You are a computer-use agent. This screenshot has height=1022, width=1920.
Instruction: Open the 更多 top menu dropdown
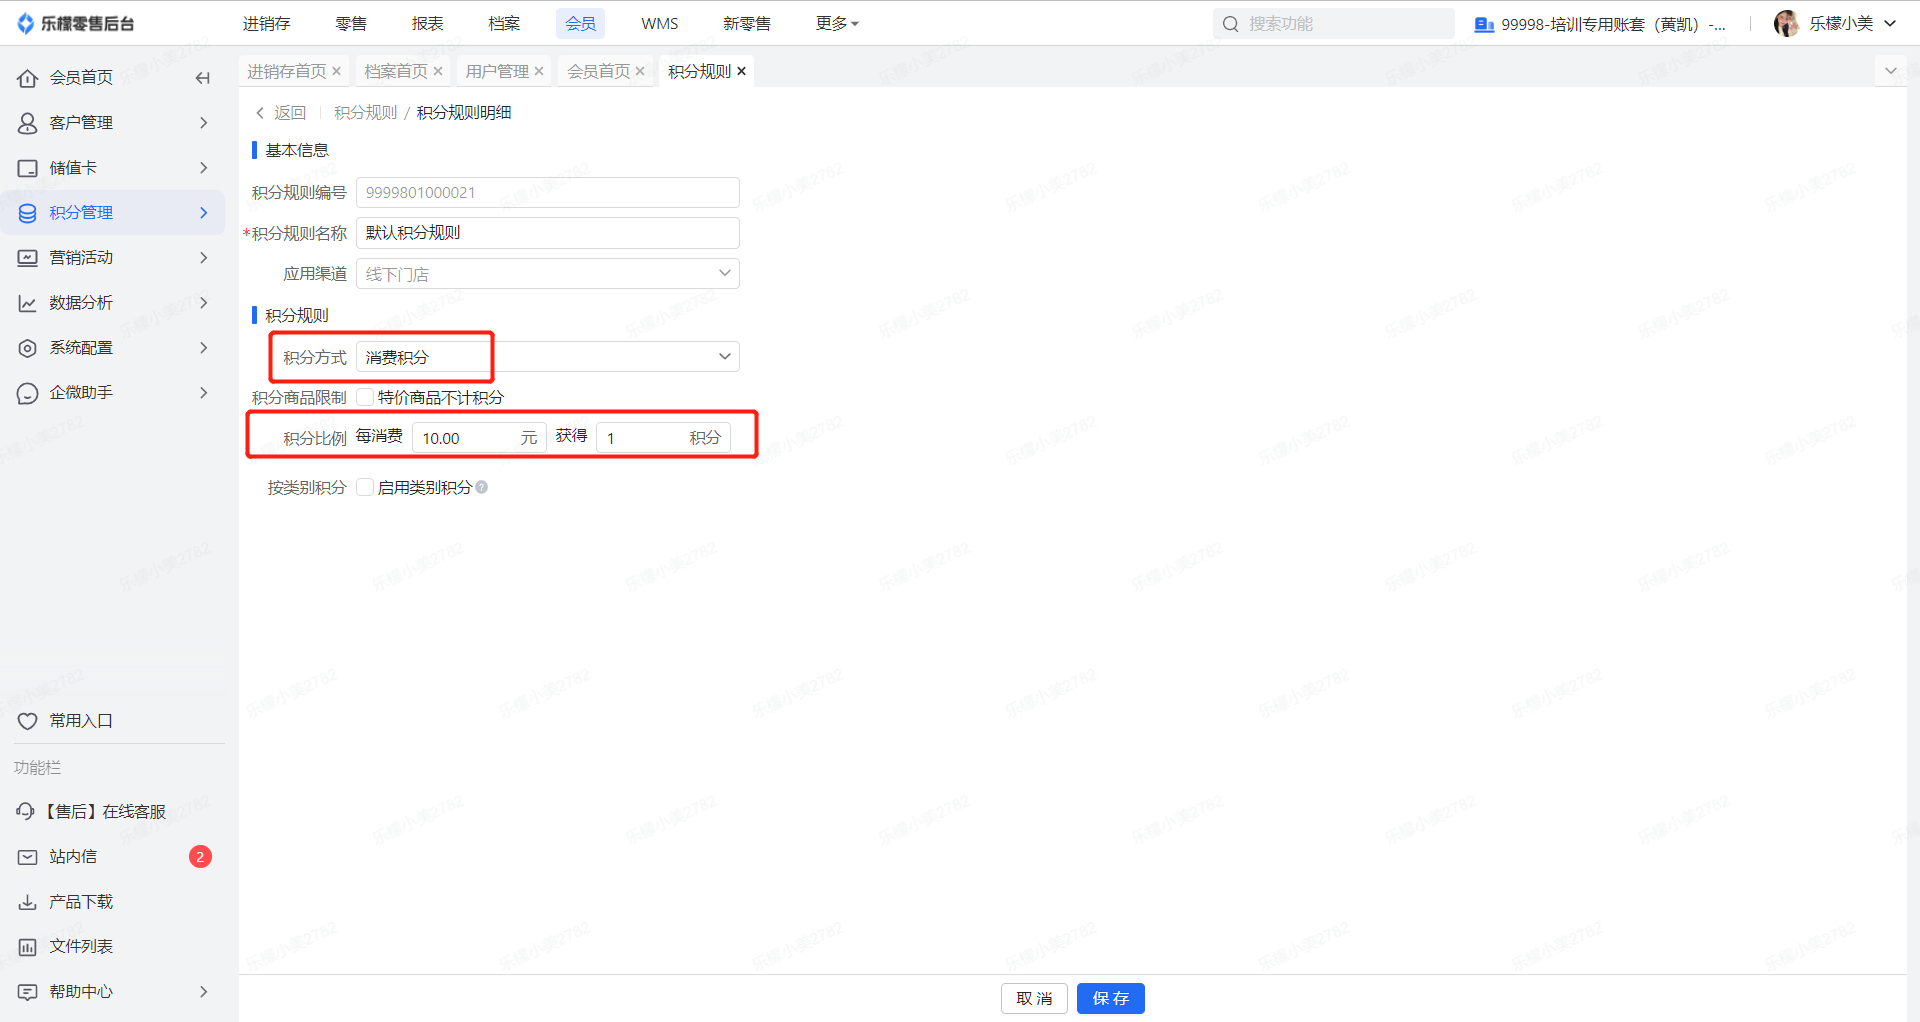837,23
